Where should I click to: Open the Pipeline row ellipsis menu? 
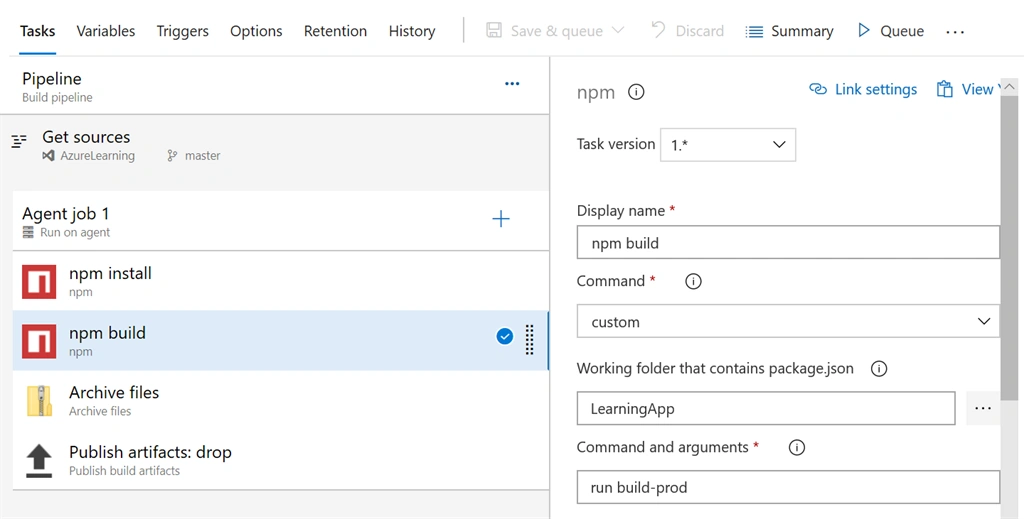[x=512, y=84]
